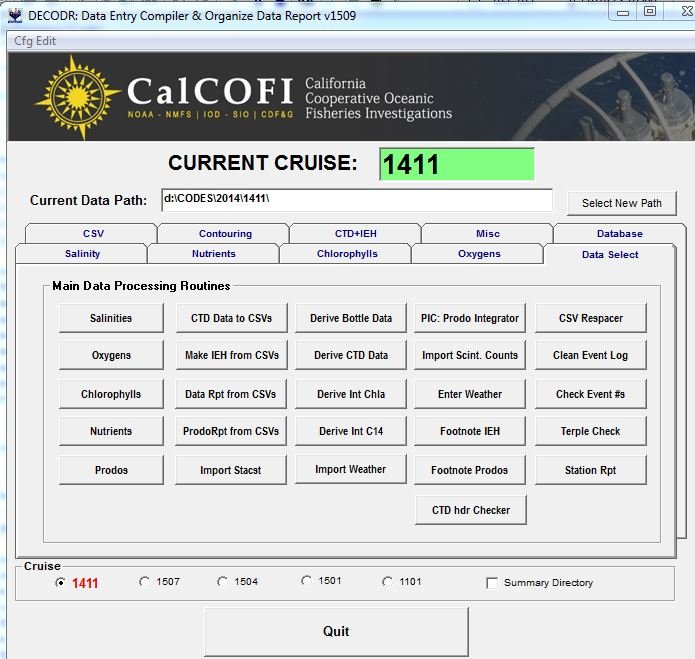Minimize the DECODR window
This screenshot has width=695, height=659.
623,12
